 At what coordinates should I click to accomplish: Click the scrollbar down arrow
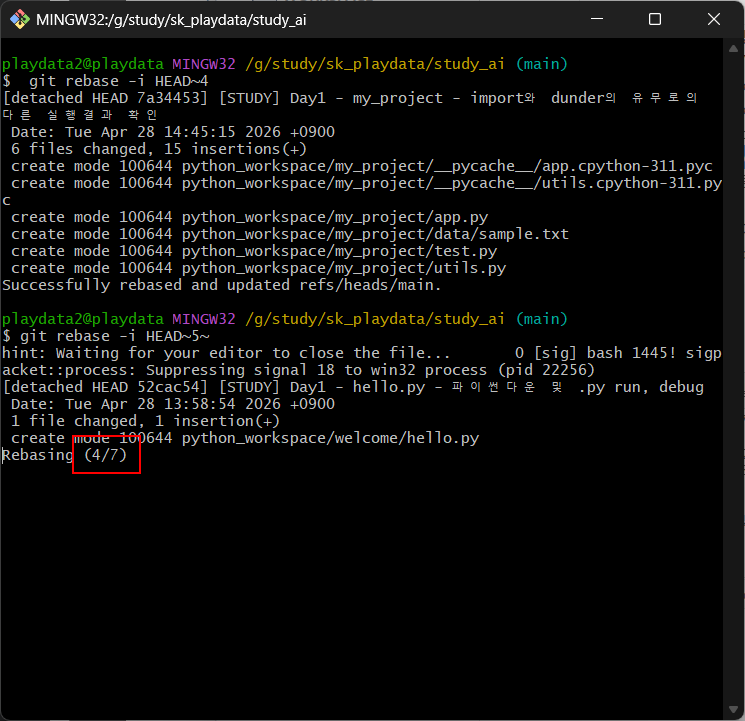(x=733, y=710)
